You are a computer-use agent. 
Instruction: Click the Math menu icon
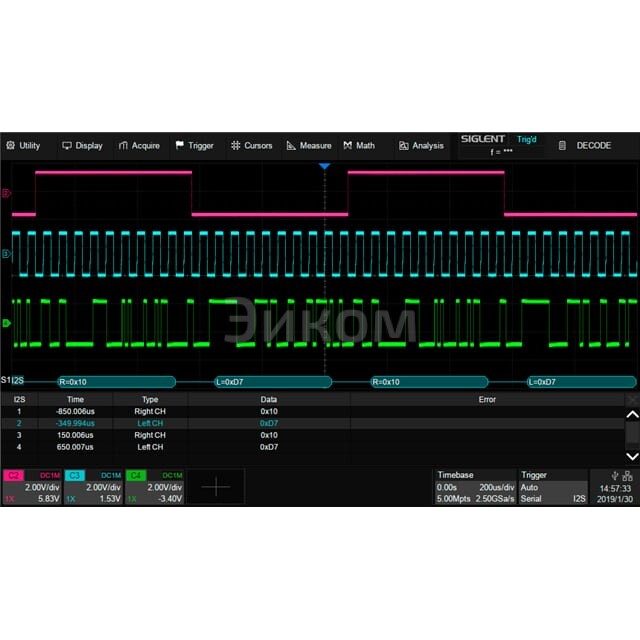pyautogui.click(x=347, y=146)
